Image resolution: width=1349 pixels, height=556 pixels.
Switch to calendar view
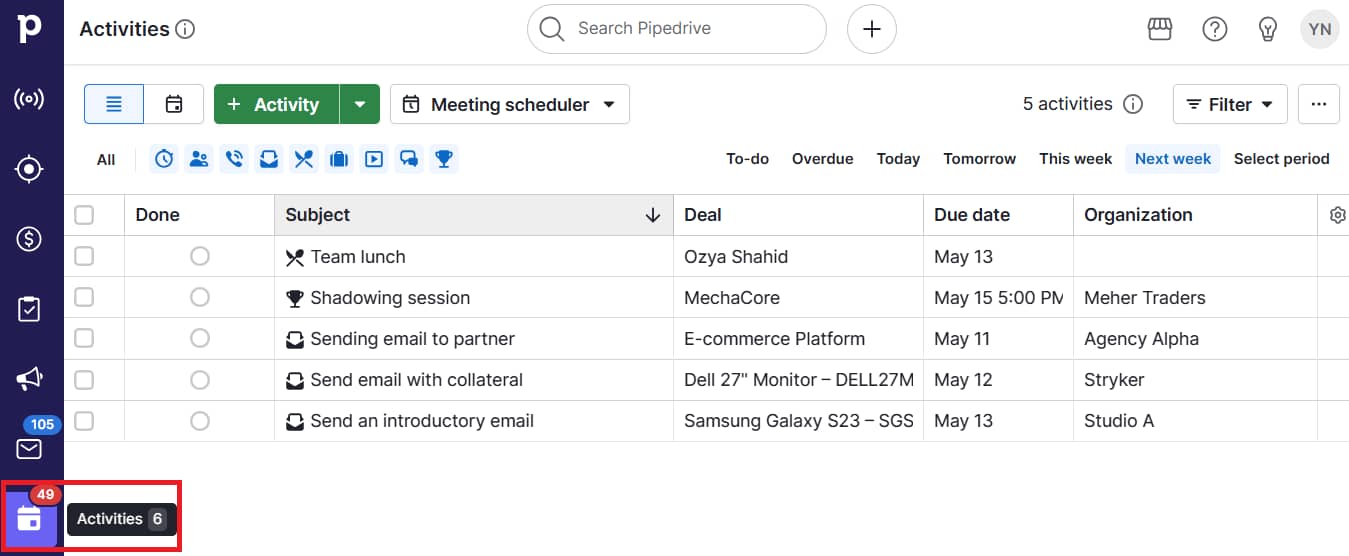pos(174,104)
